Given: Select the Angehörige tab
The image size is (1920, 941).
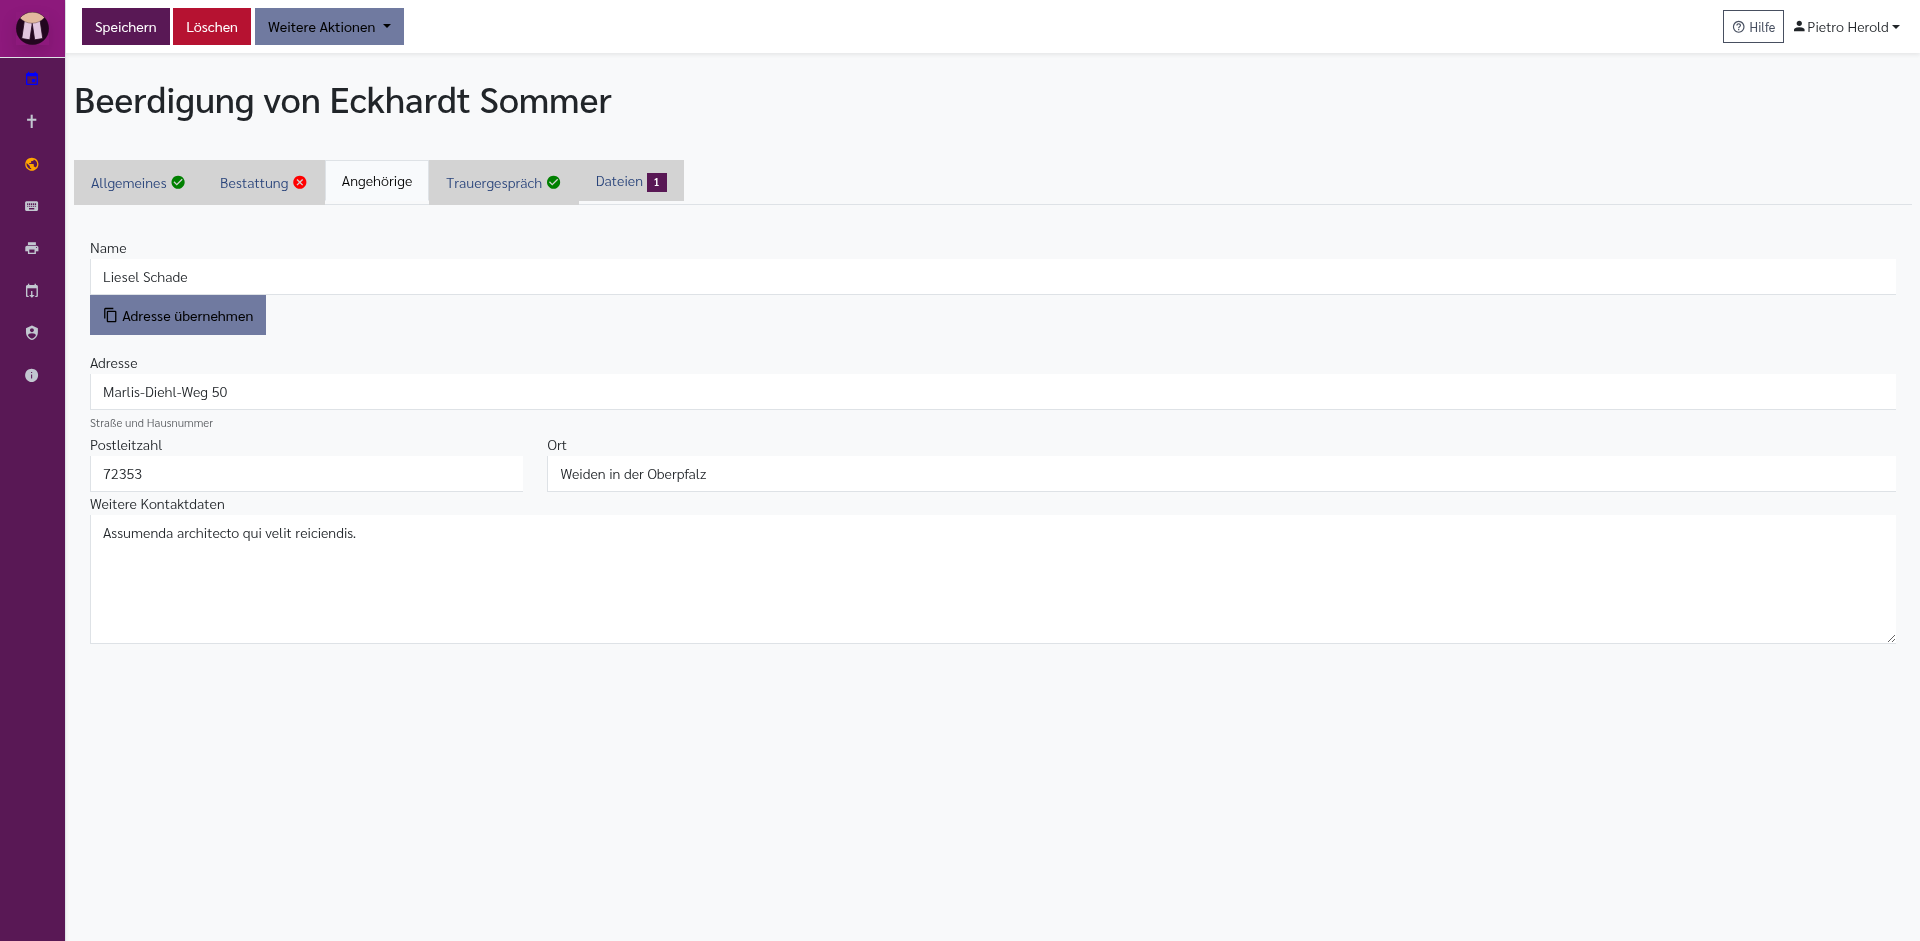Looking at the screenshot, I should [377, 182].
